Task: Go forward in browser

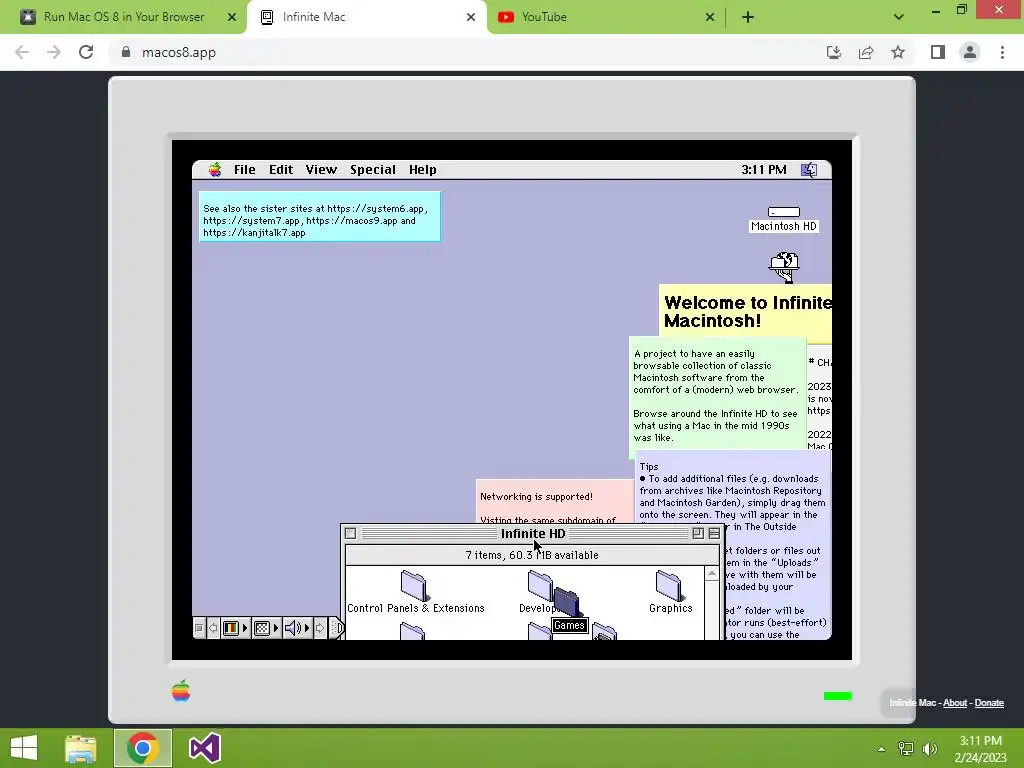Action: [54, 52]
